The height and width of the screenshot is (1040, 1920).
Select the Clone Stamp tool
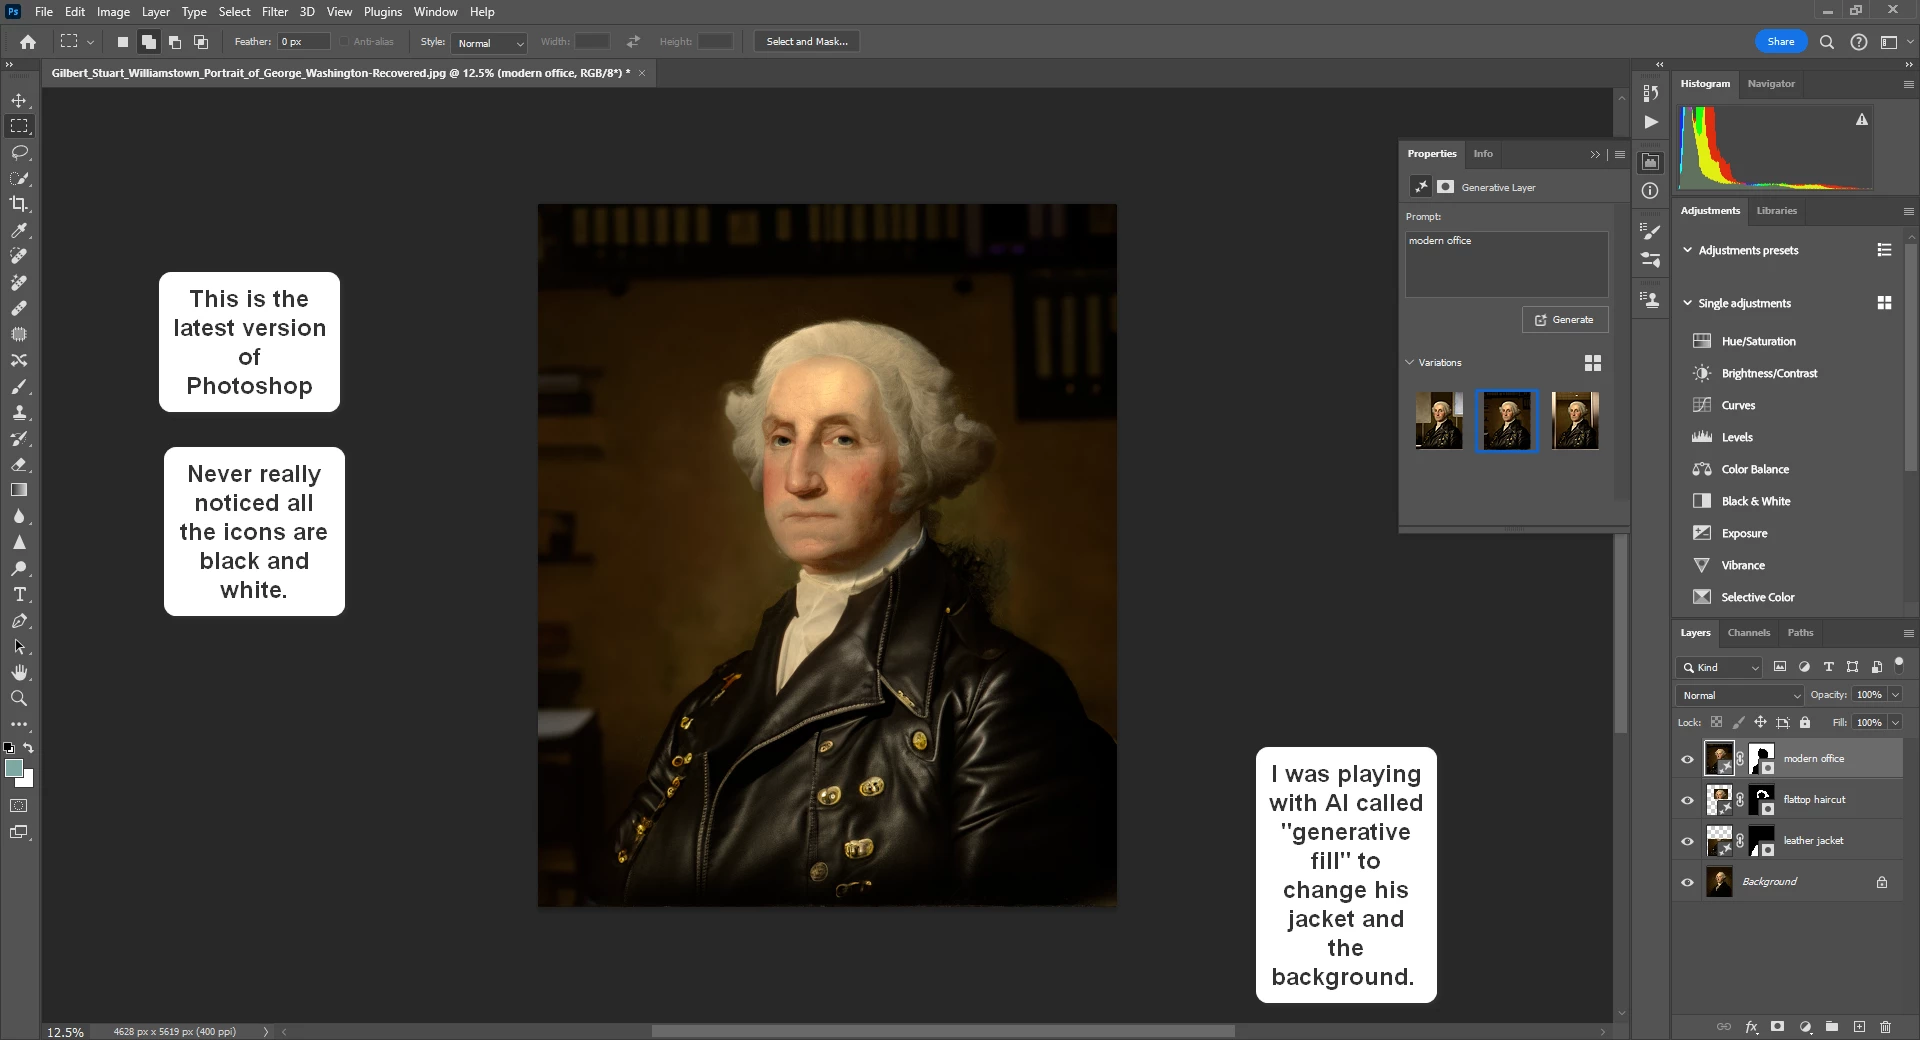[19, 412]
